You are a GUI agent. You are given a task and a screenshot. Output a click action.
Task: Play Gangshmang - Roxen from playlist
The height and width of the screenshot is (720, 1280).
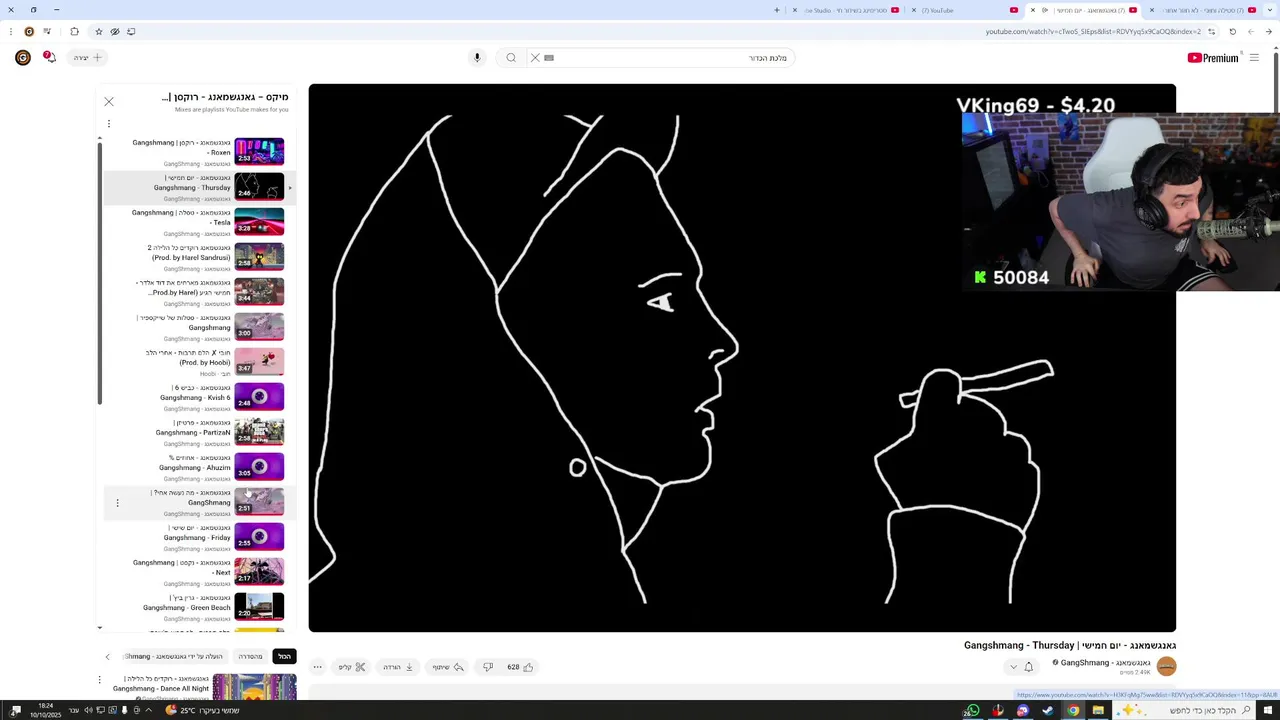click(198, 152)
